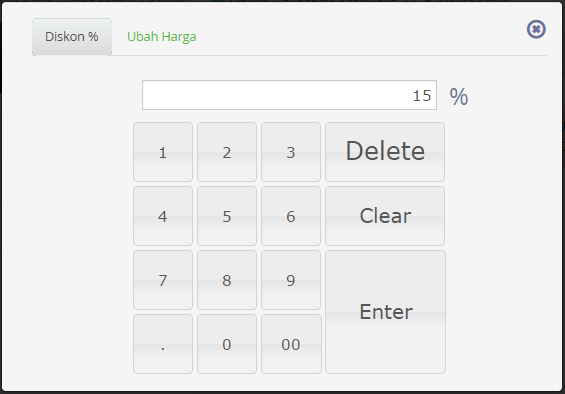565x394 pixels.
Task: Reset the value using Clear button
Action: click(x=385, y=216)
